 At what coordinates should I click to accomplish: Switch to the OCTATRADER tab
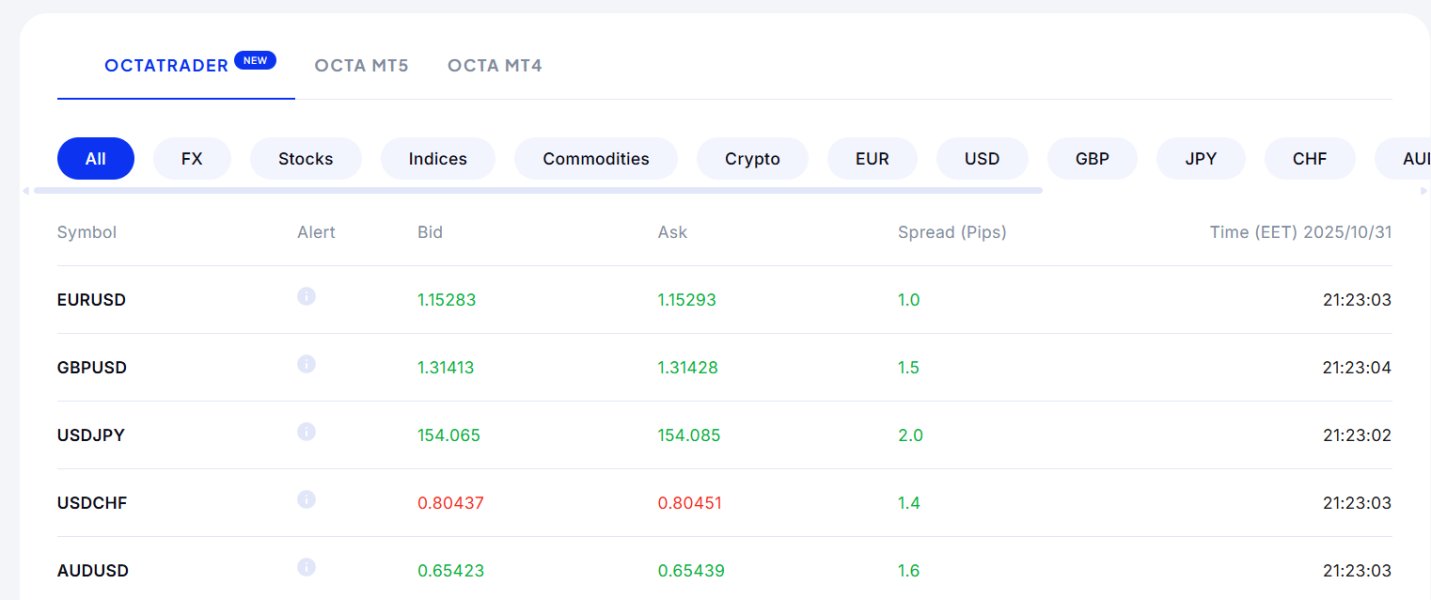(167, 66)
